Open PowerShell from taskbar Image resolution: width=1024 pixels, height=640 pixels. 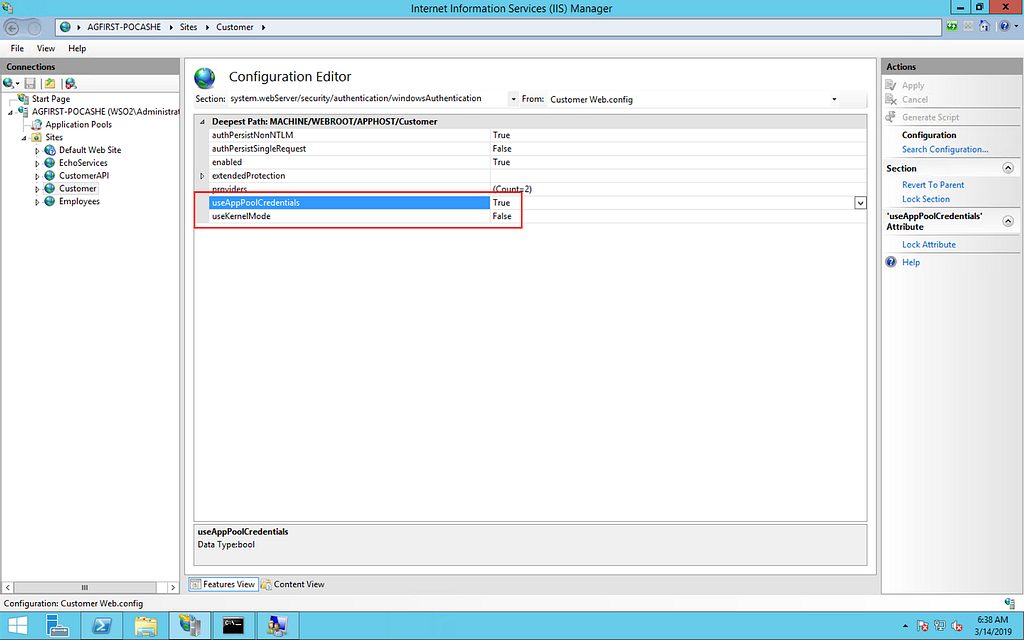click(102, 626)
